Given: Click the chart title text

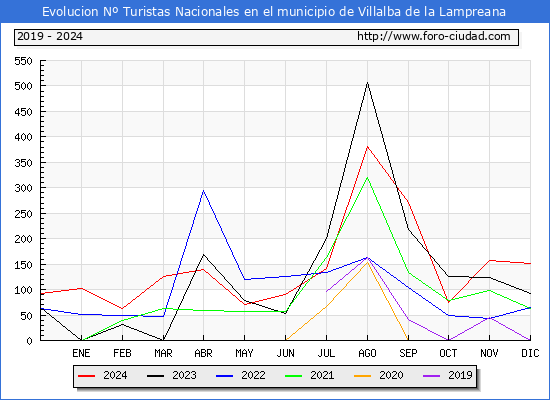Looking at the screenshot, I should (274, 12).
